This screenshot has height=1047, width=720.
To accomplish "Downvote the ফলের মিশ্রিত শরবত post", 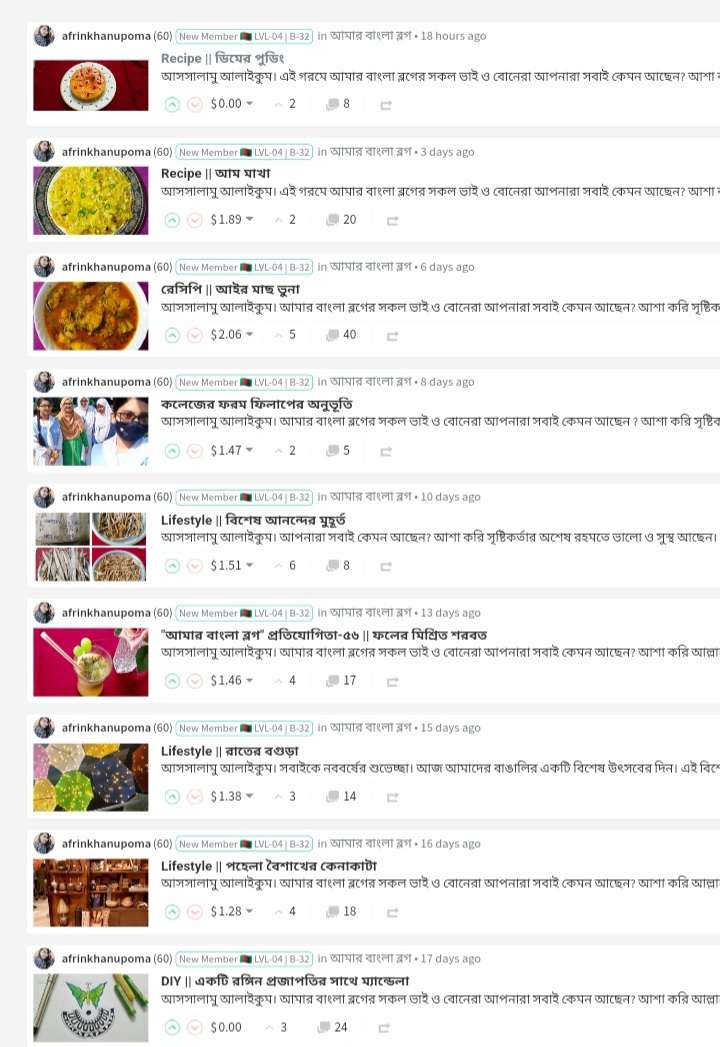I will point(194,680).
